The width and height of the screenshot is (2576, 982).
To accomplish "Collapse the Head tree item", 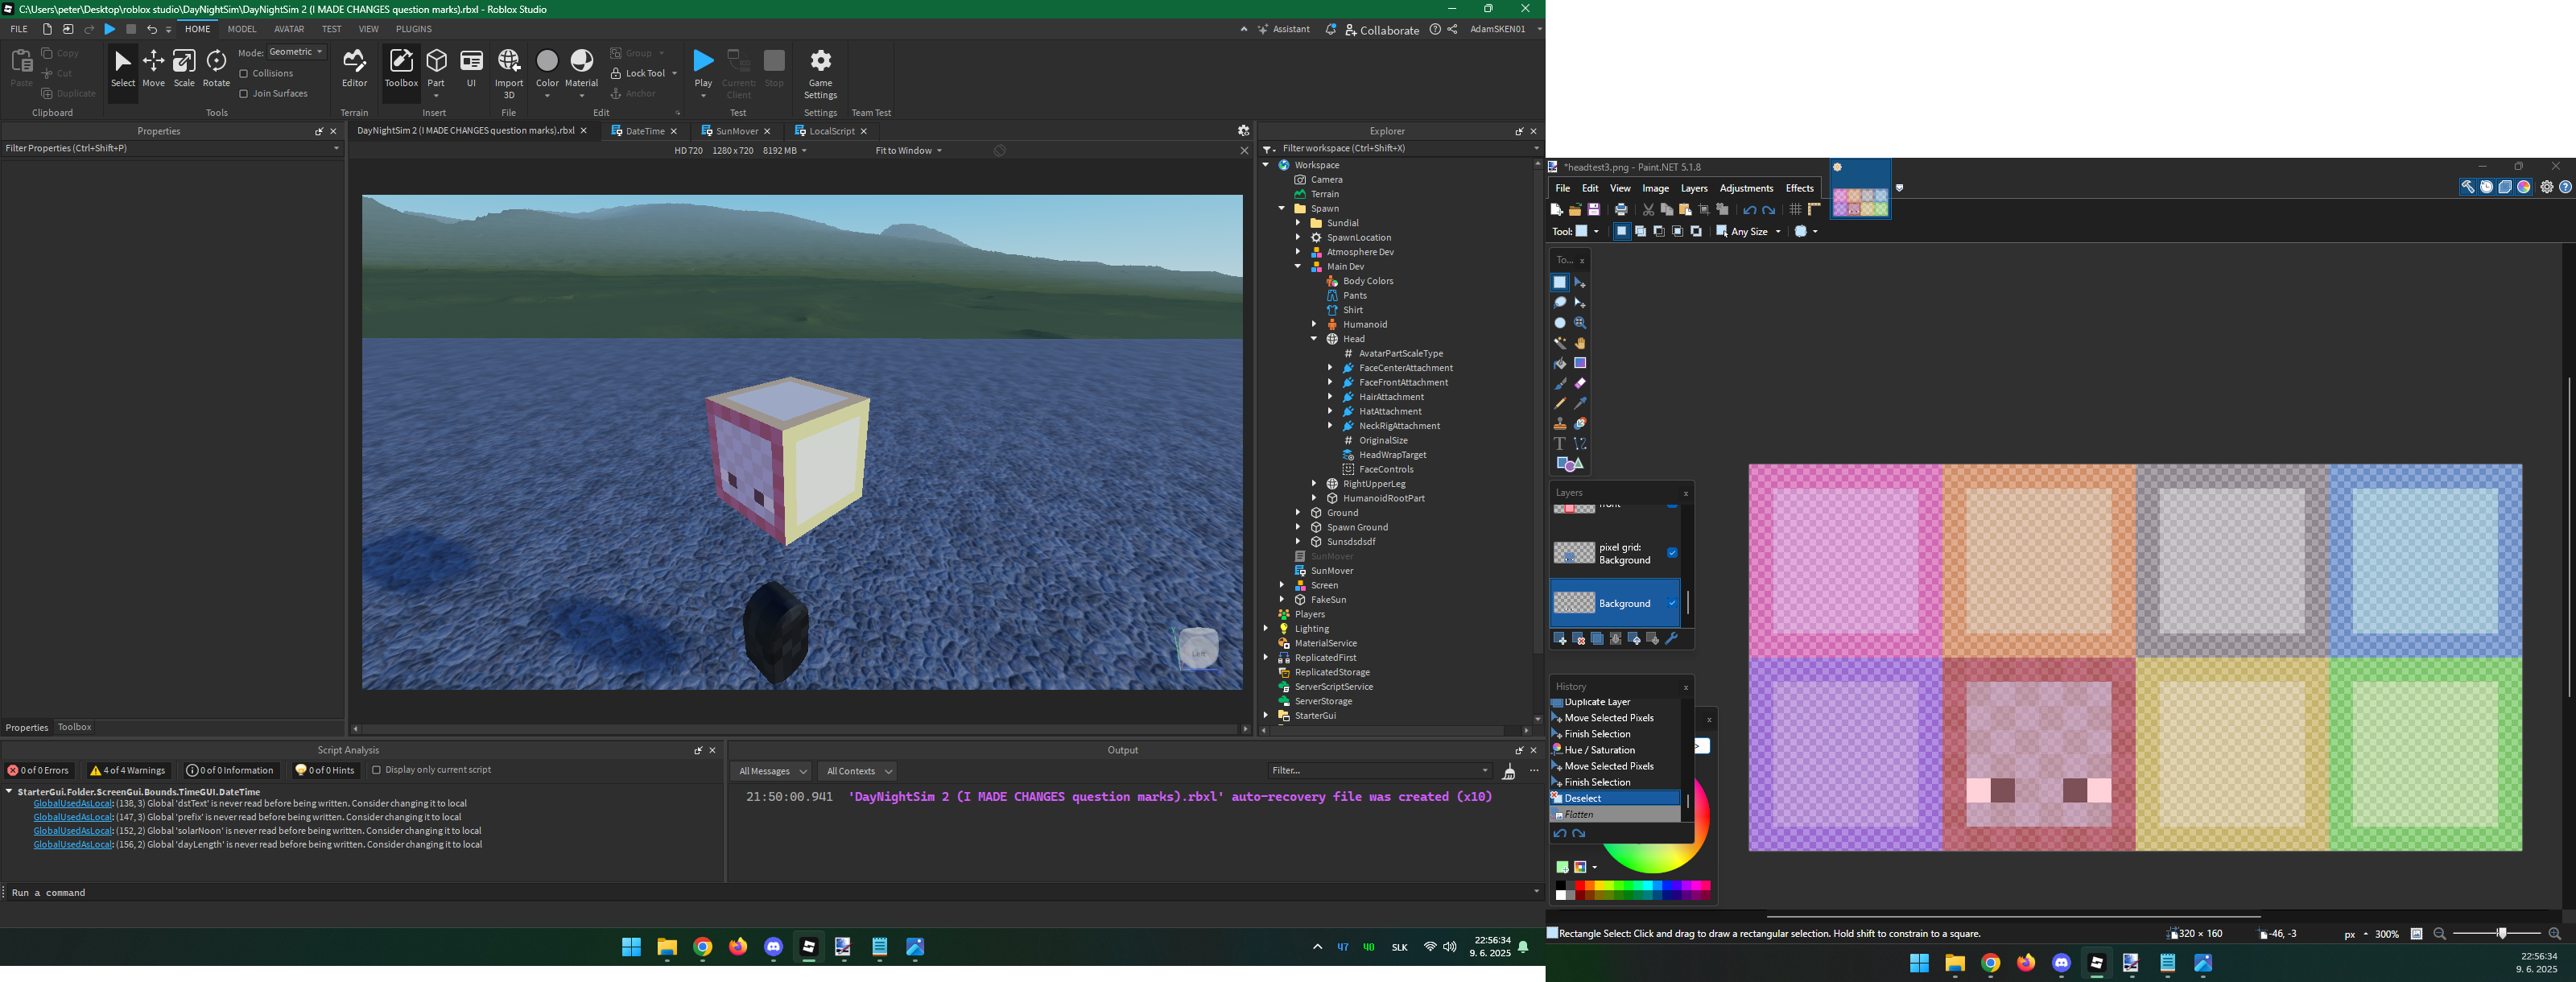I will (x=1314, y=339).
